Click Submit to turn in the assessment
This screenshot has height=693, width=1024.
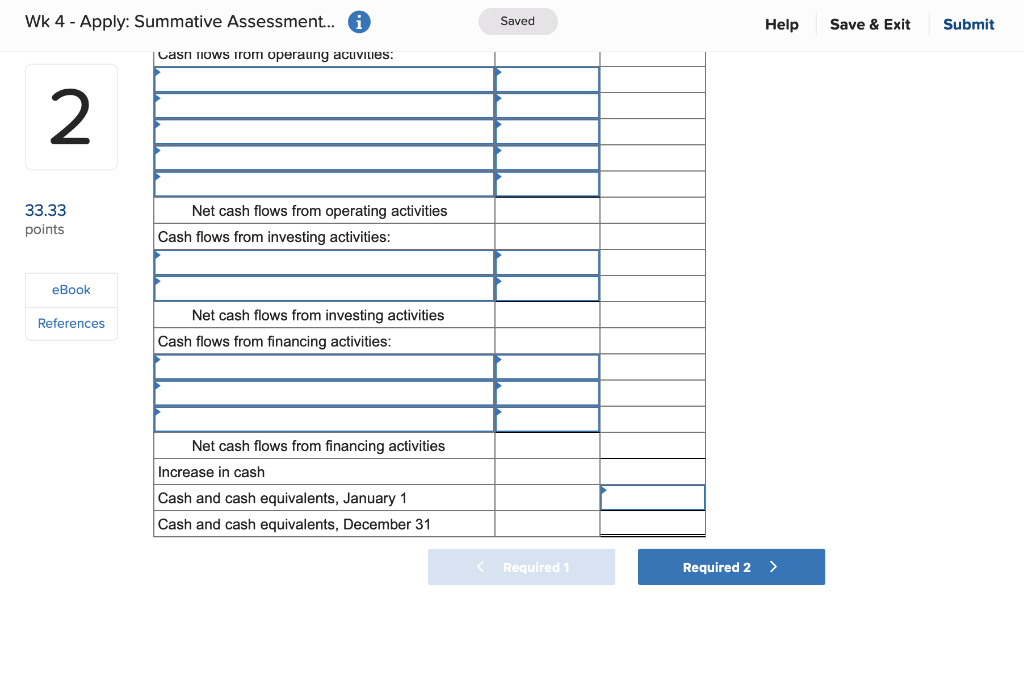tap(968, 24)
